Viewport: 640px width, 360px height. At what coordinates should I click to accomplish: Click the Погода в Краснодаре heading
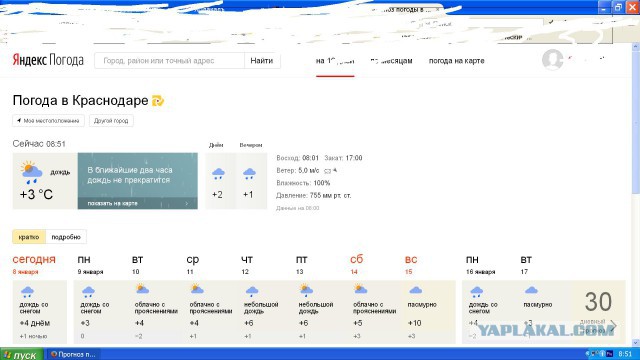(x=80, y=100)
